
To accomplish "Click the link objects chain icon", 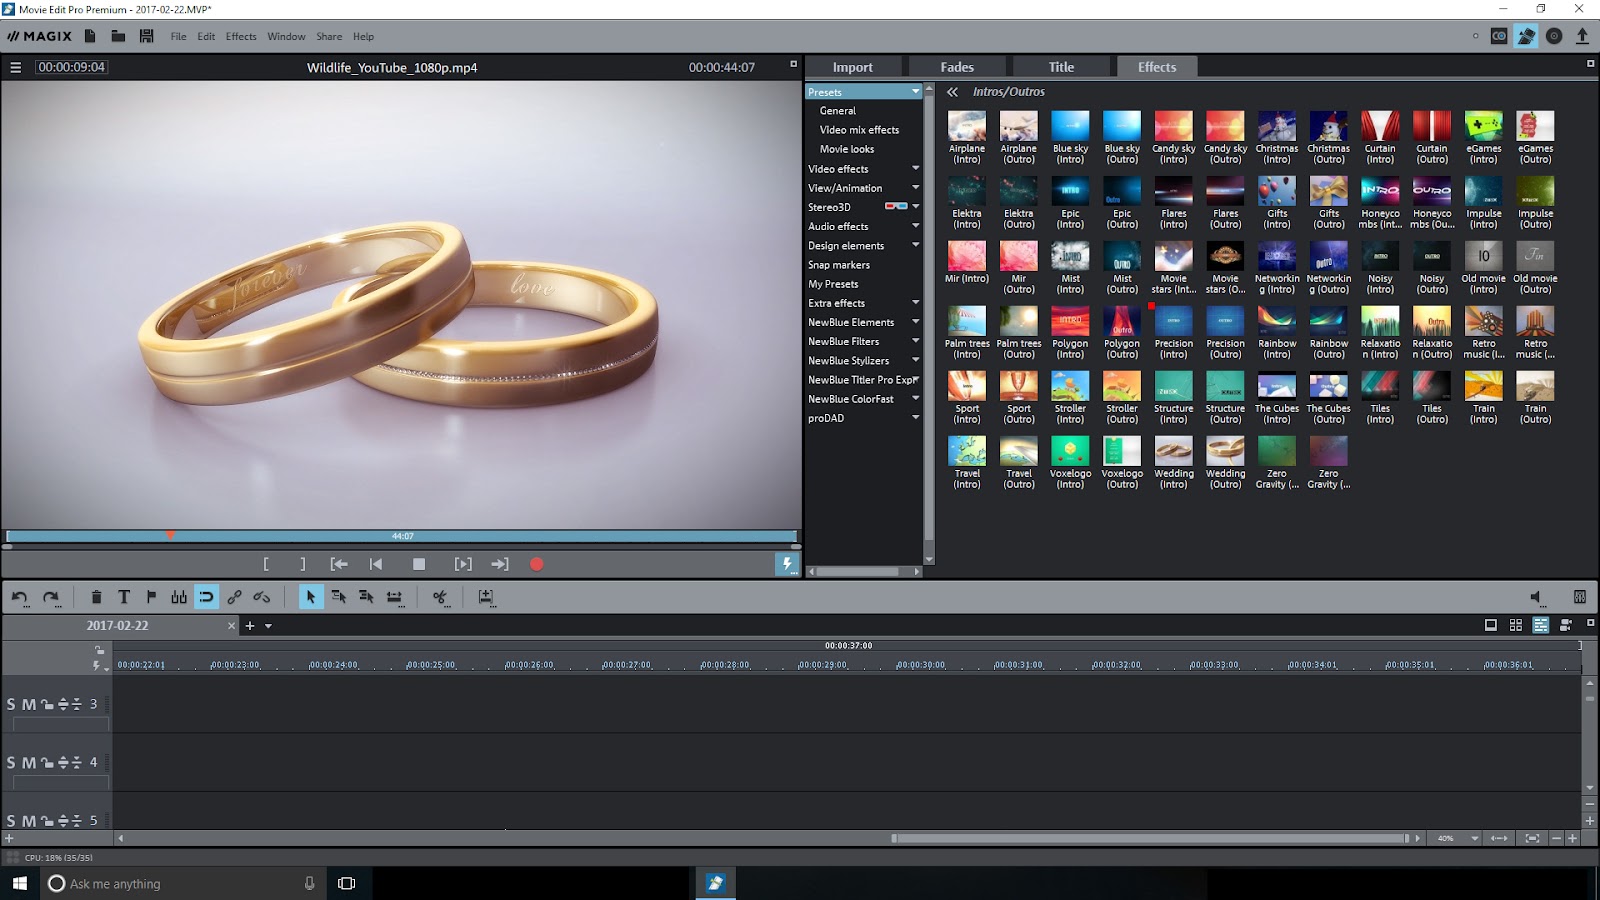I will click(x=234, y=597).
